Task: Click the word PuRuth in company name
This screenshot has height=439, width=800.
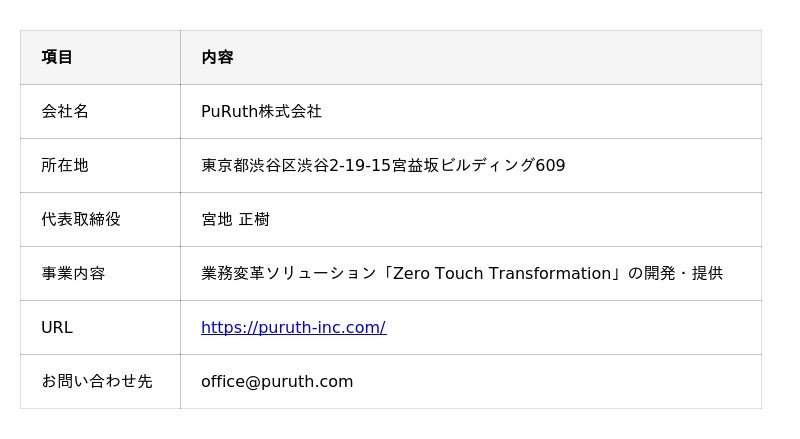Action: pyautogui.click(x=229, y=111)
